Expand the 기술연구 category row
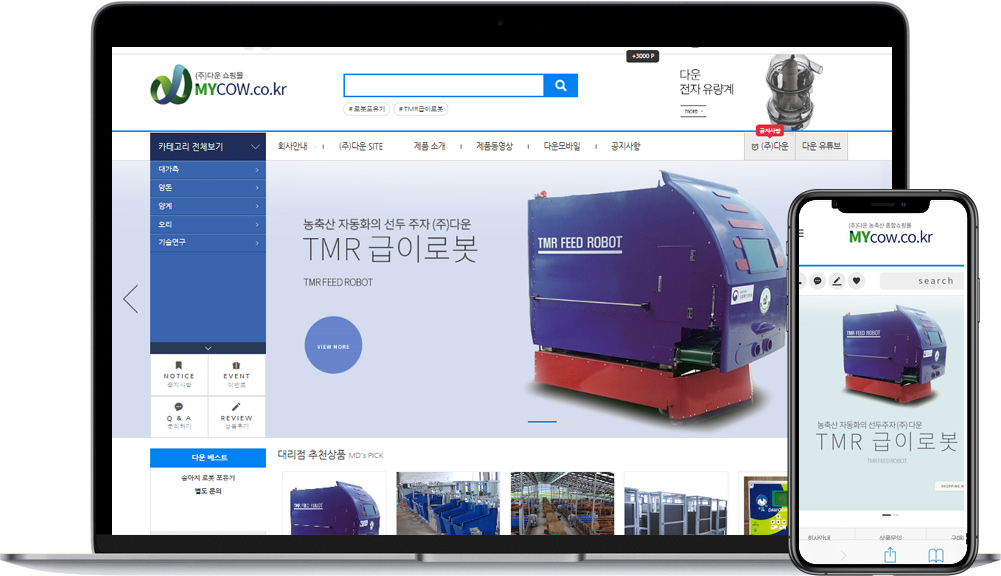This screenshot has height=576, width=1001. (208, 243)
